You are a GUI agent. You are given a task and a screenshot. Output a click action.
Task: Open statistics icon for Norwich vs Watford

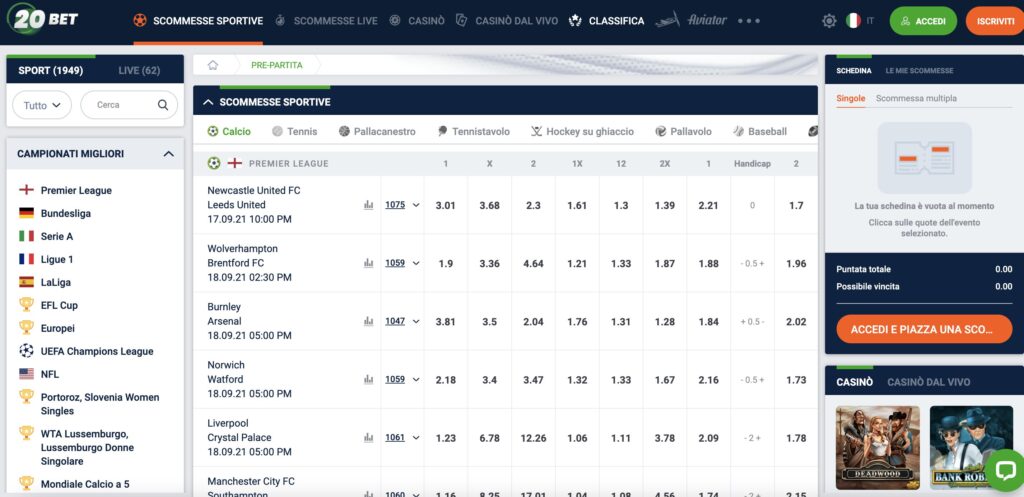tap(368, 379)
